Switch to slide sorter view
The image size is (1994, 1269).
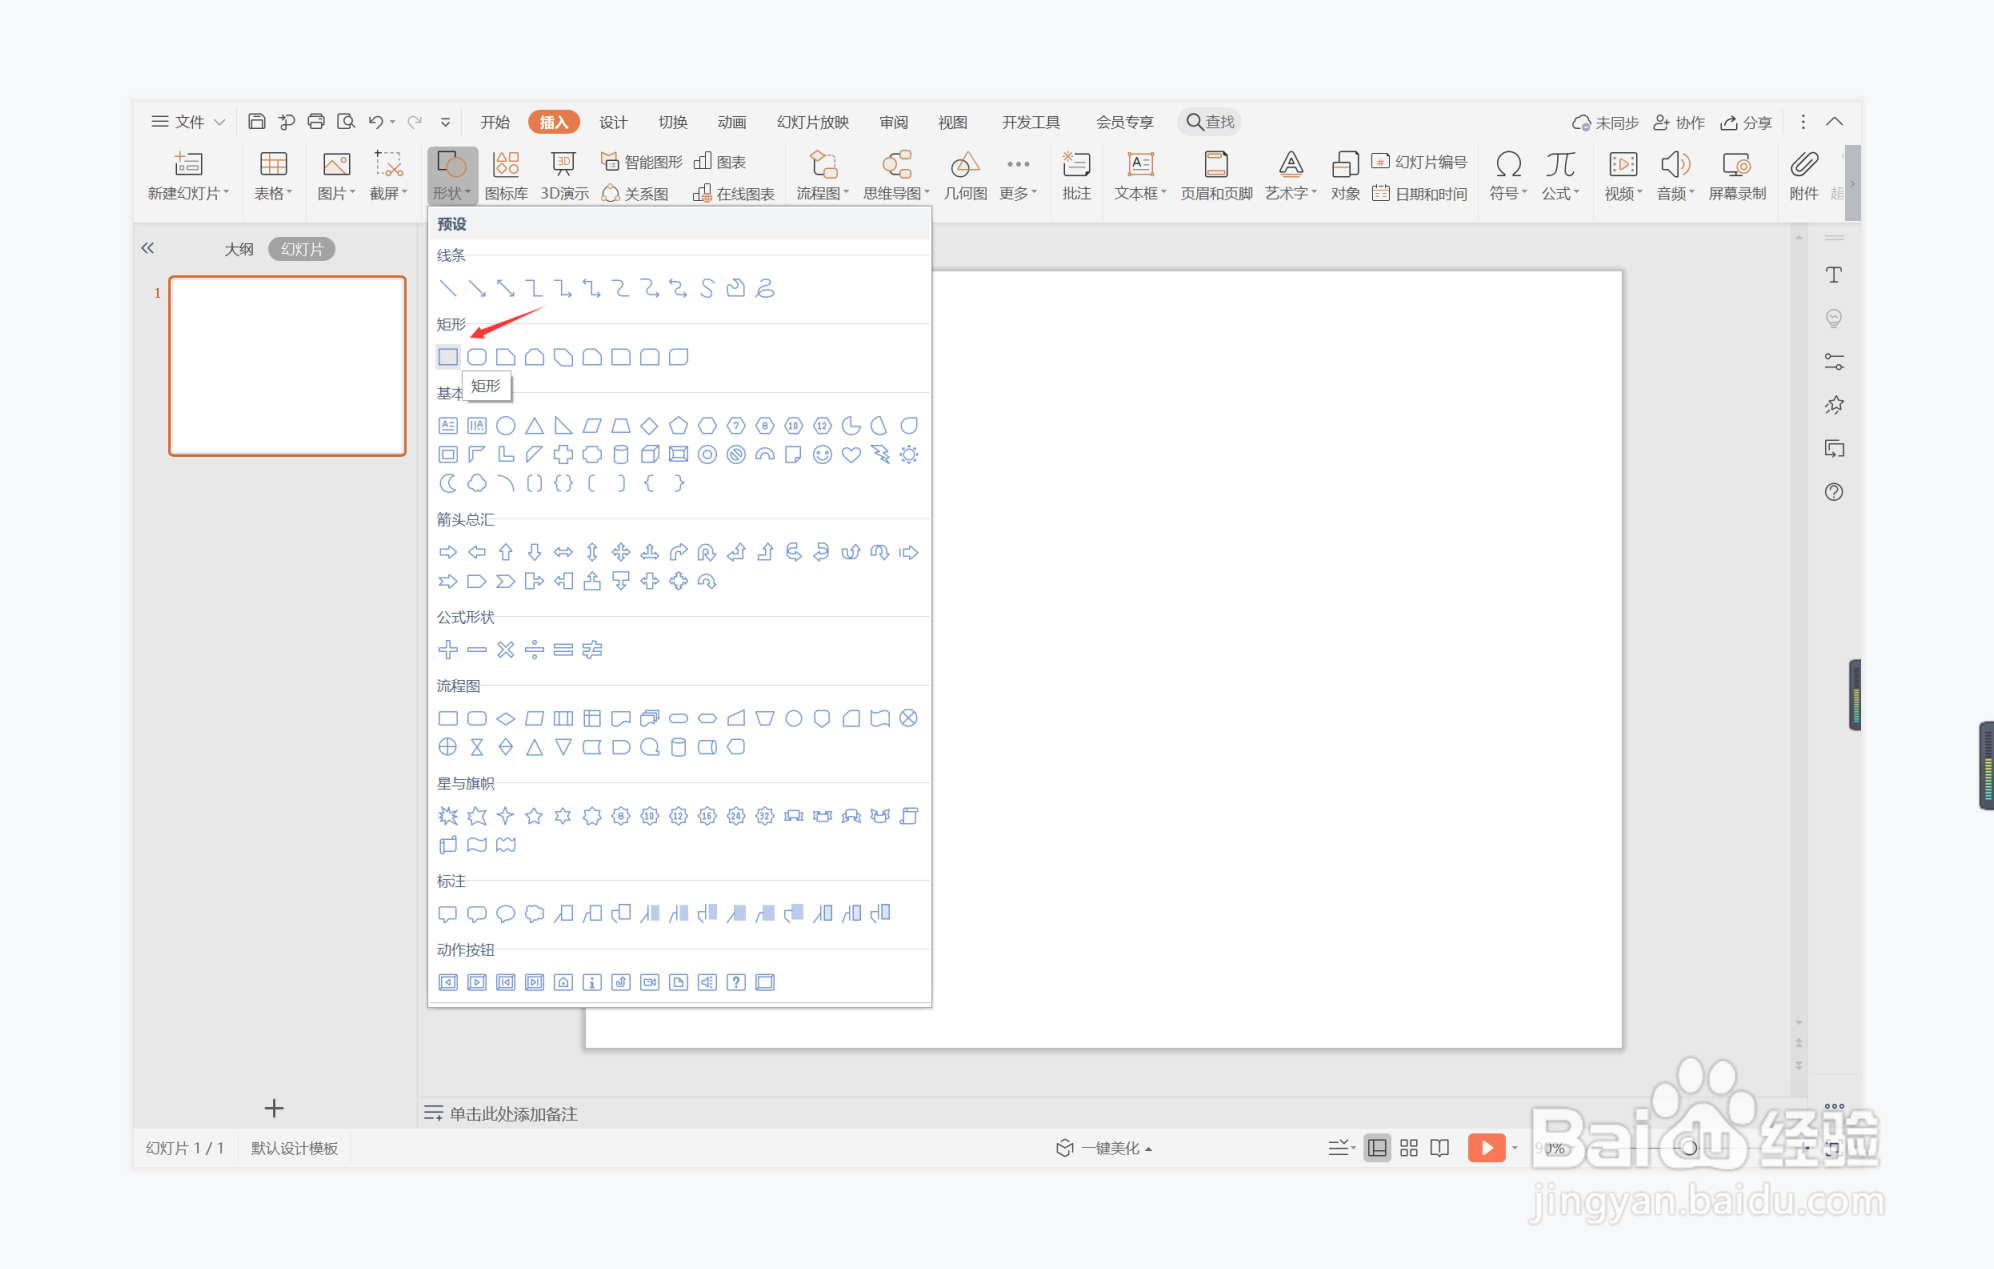1409,1148
